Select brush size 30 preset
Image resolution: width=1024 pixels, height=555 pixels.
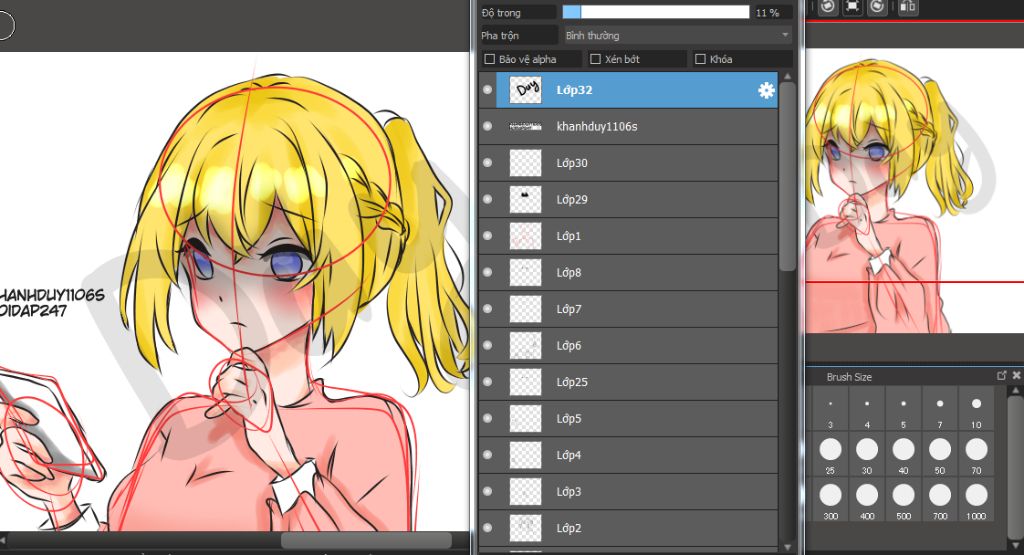coord(867,454)
